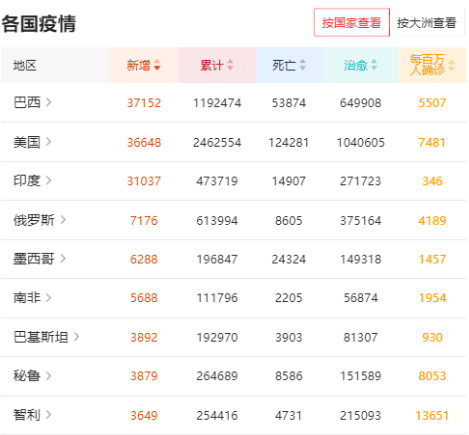The width and height of the screenshot is (469, 435).
Task: Expand 巴基斯坦 row chevron
Action: pos(77,337)
